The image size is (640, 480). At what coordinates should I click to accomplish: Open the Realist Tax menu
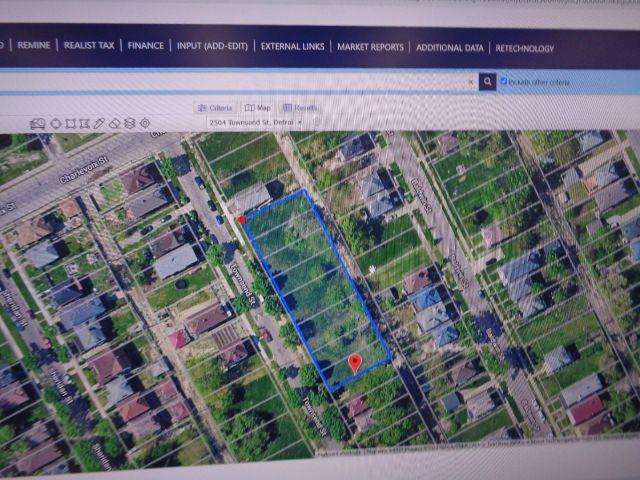[x=89, y=46]
